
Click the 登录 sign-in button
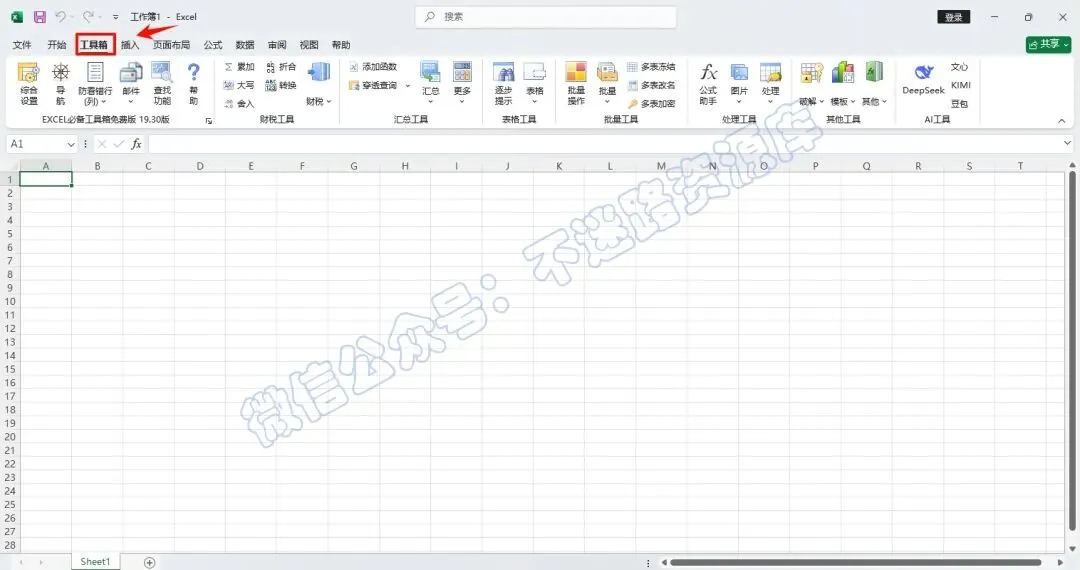pyautogui.click(x=954, y=17)
